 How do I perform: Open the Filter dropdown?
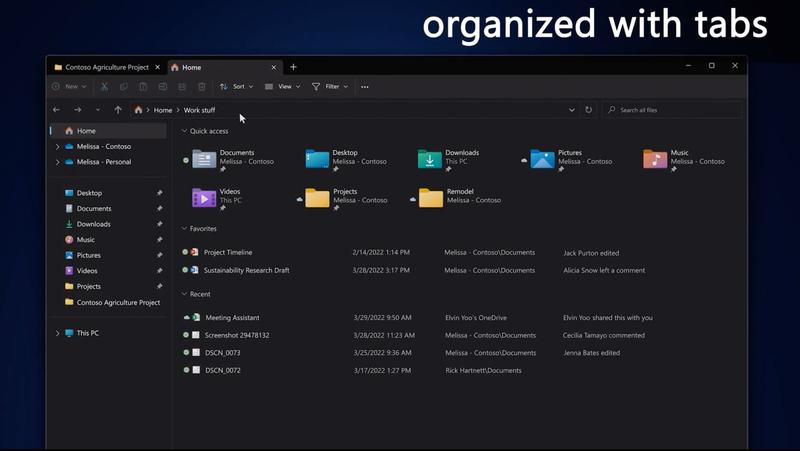coord(330,87)
